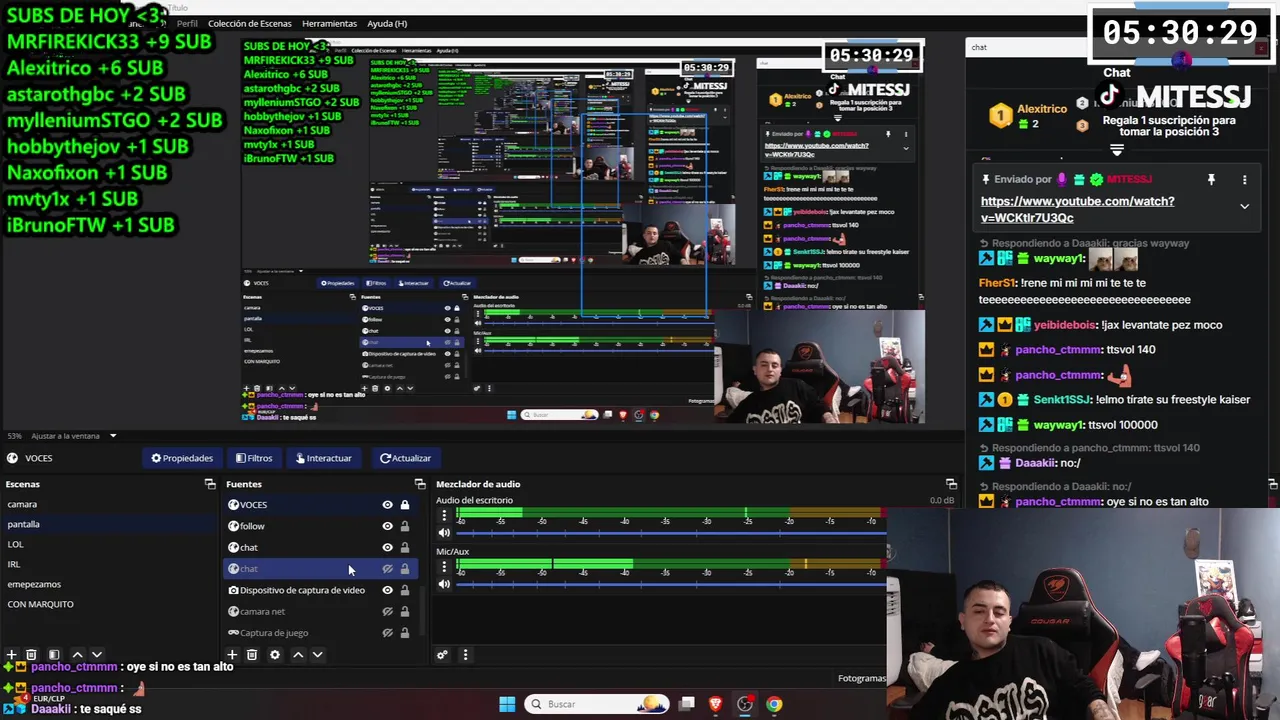Open the Ayuda (H) menu

click(387, 23)
